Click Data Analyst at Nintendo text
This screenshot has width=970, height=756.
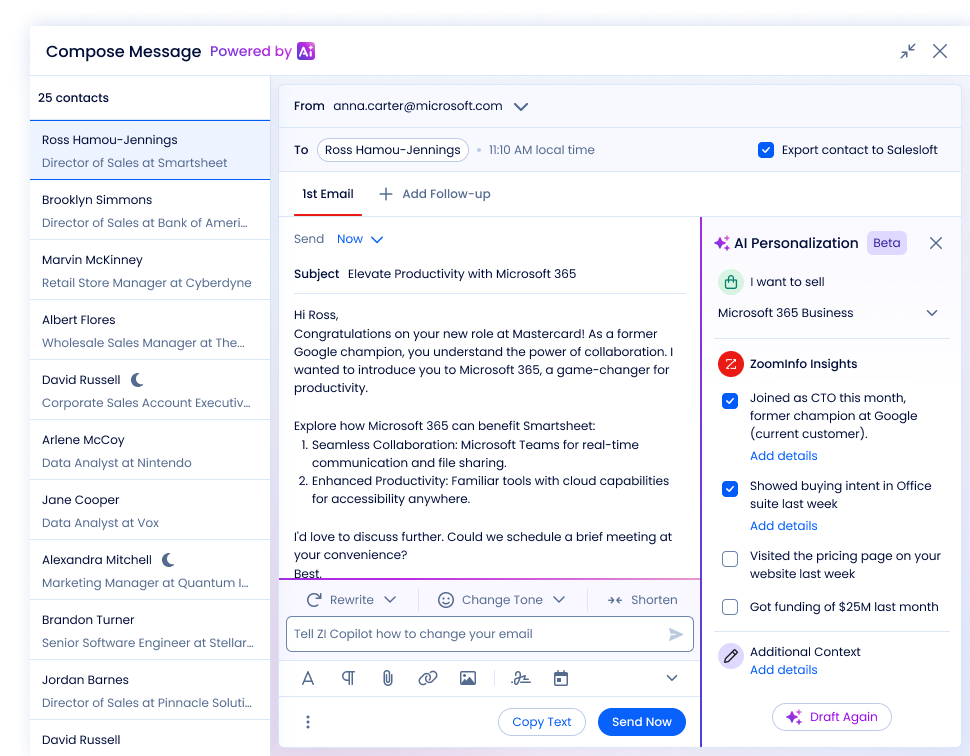coord(116,463)
